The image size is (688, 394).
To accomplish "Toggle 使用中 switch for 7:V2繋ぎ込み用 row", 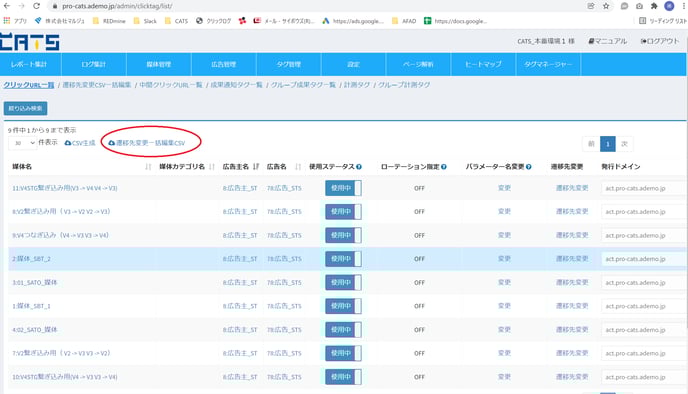I will coord(343,353).
